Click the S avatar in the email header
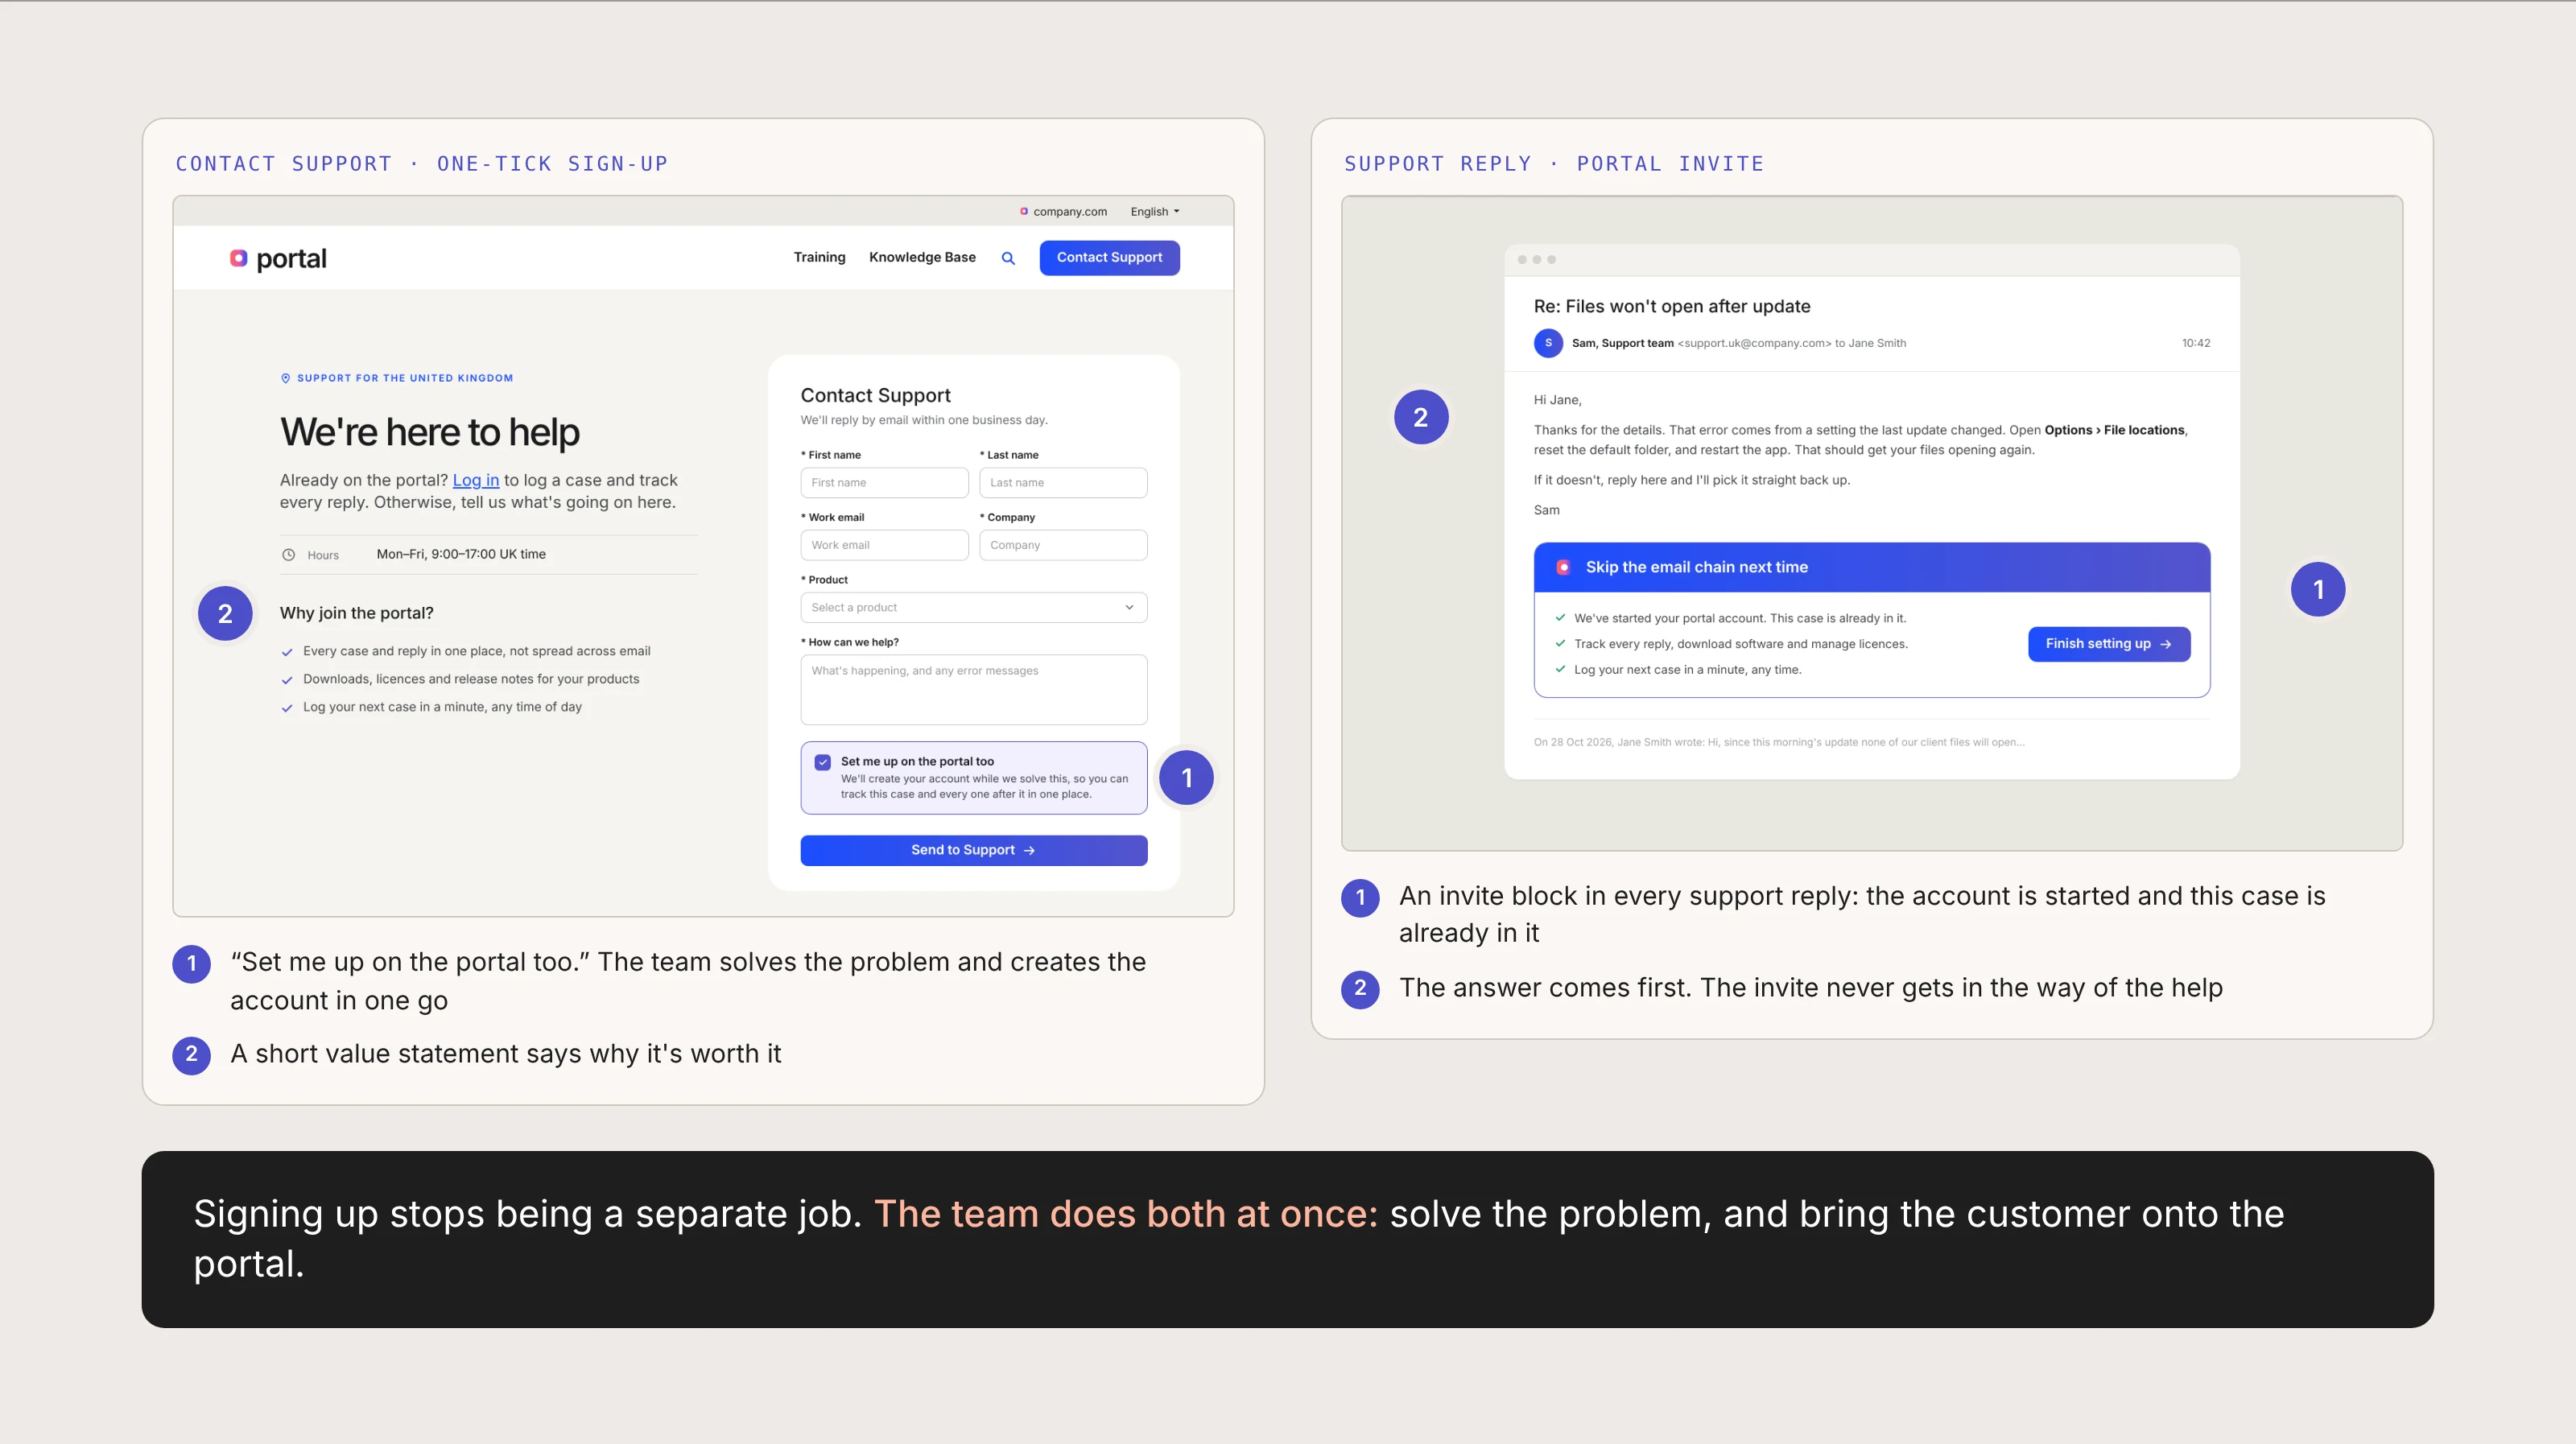The width and height of the screenshot is (2576, 1444). pos(1548,343)
